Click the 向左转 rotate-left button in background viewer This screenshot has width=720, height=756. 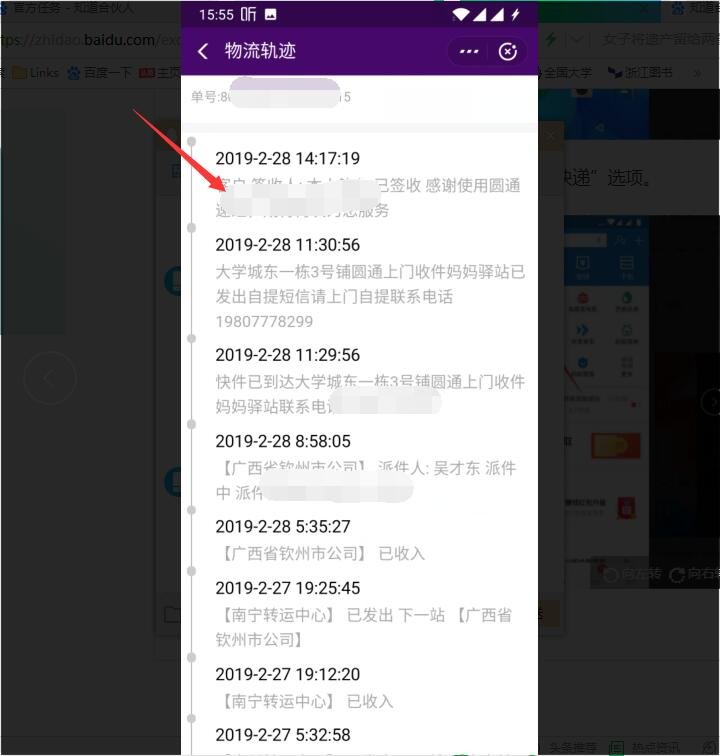tap(633, 574)
